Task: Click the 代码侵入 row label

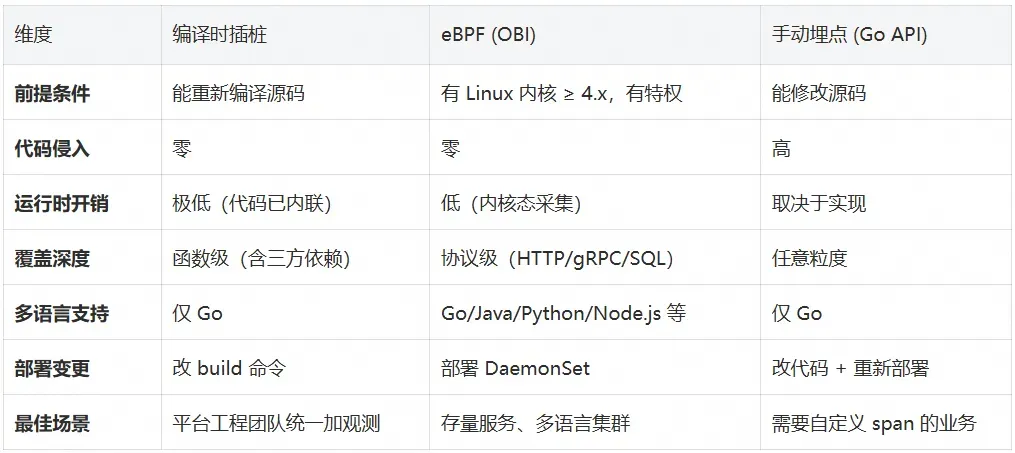Action: [52, 149]
